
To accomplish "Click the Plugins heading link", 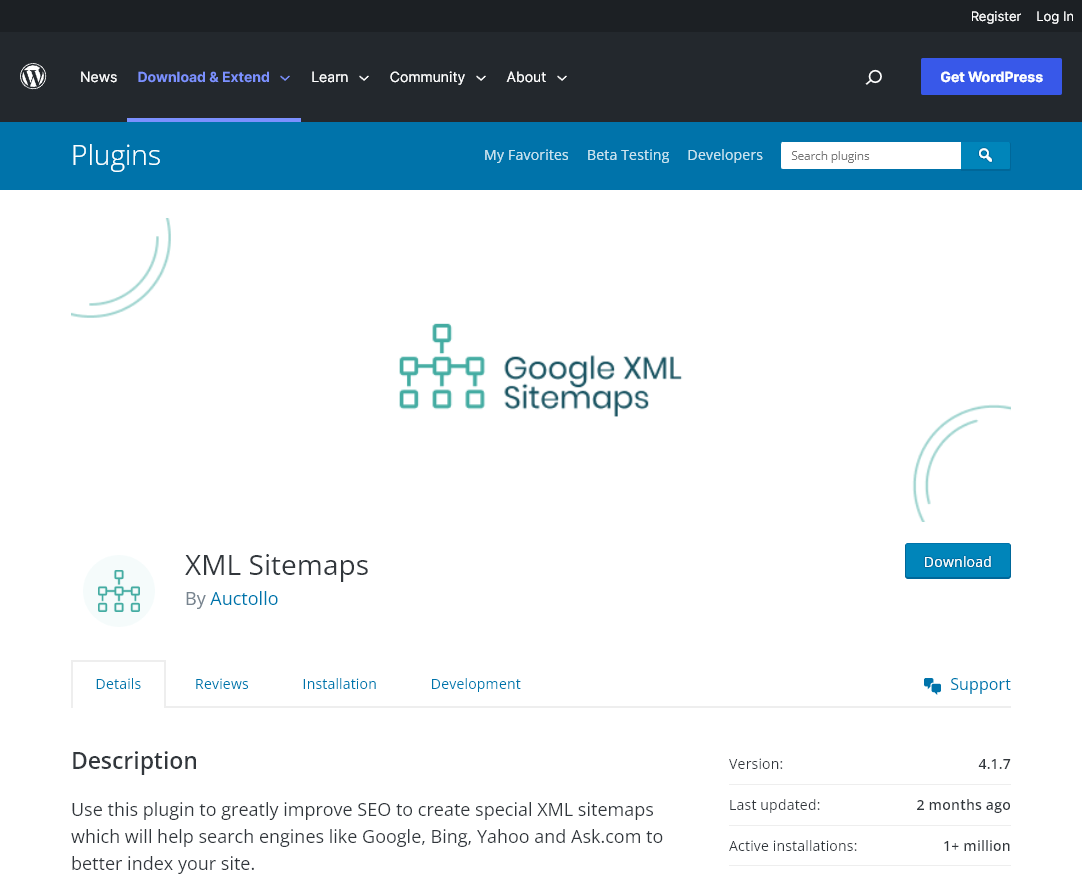I will click(x=115, y=155).
